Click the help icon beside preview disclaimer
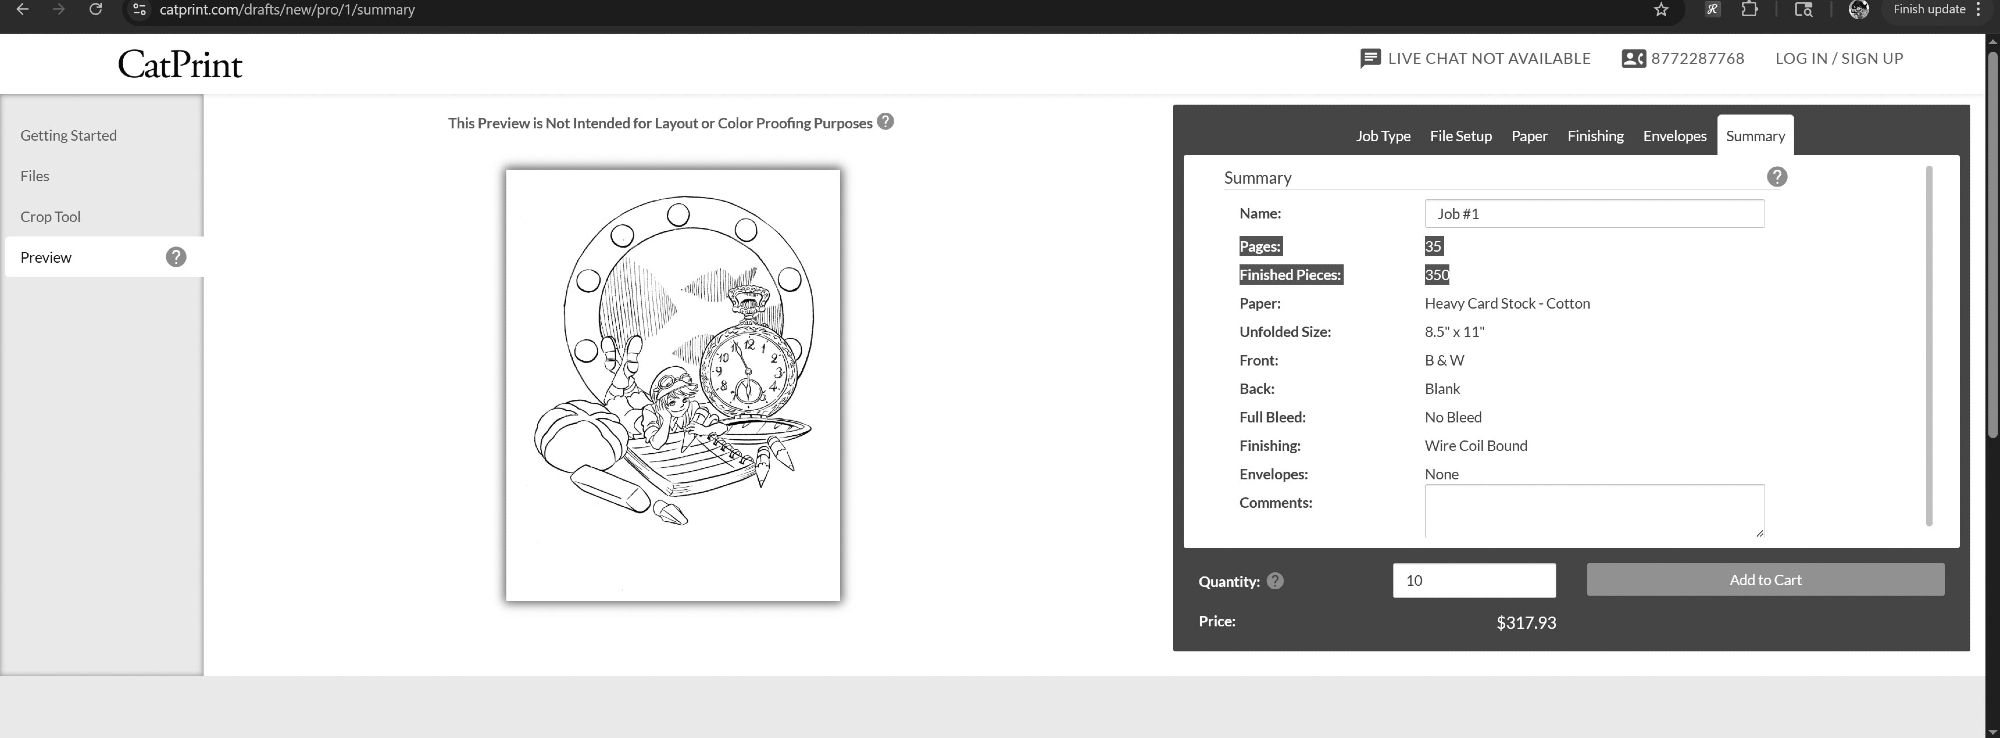This screenshot has width=2000, height=738. click(x=885, y=122)
